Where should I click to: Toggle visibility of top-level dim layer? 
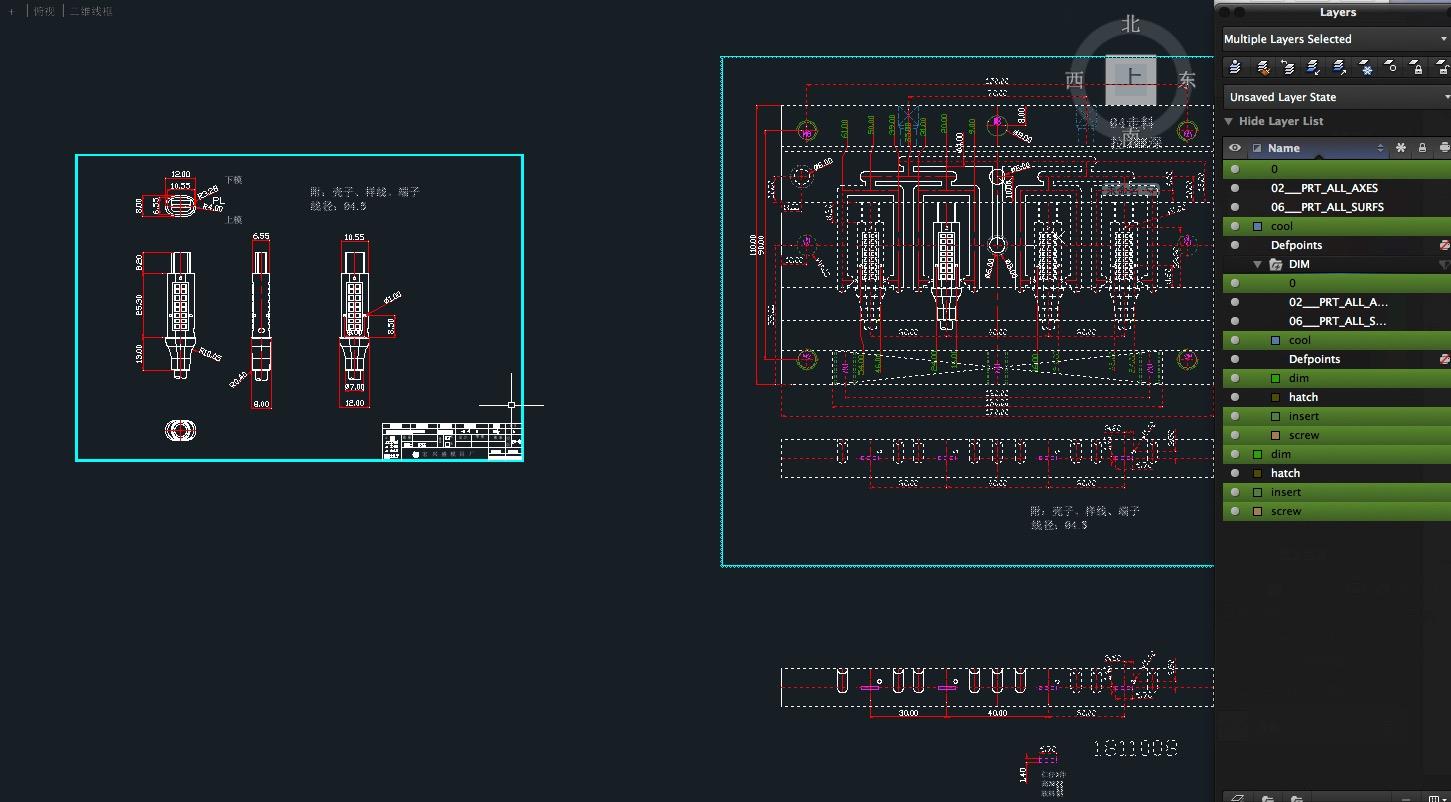pos(1235,454)
